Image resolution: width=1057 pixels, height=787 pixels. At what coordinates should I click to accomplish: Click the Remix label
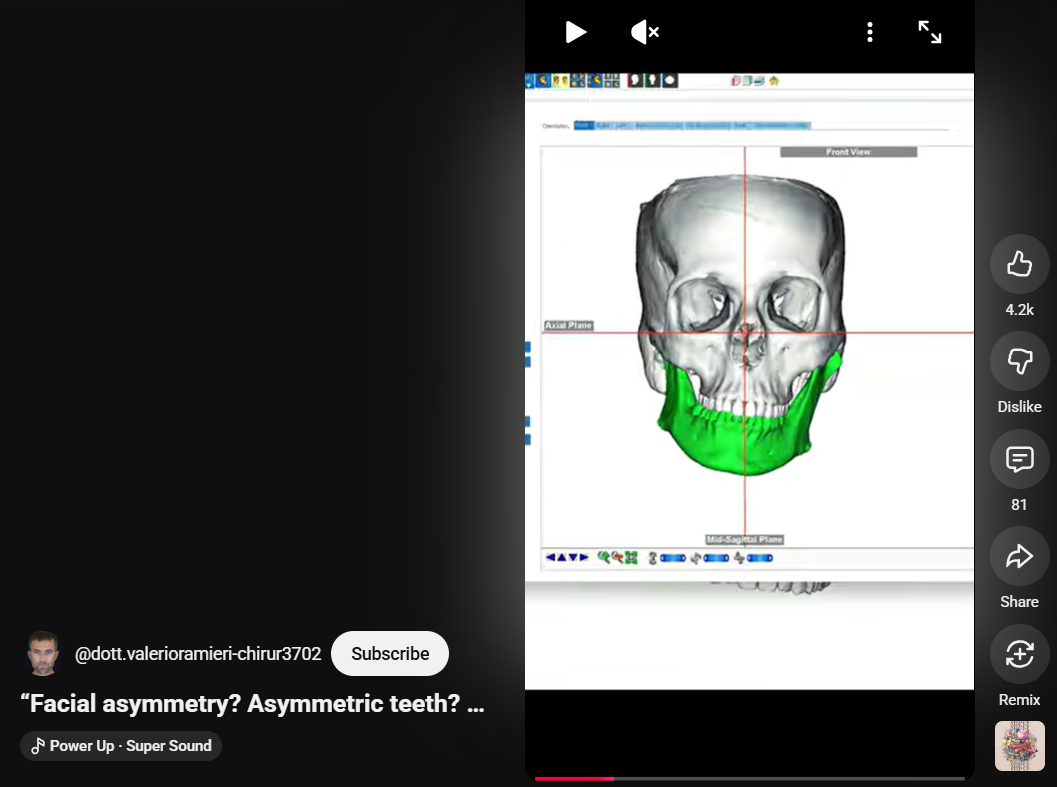click(1019, 699)
